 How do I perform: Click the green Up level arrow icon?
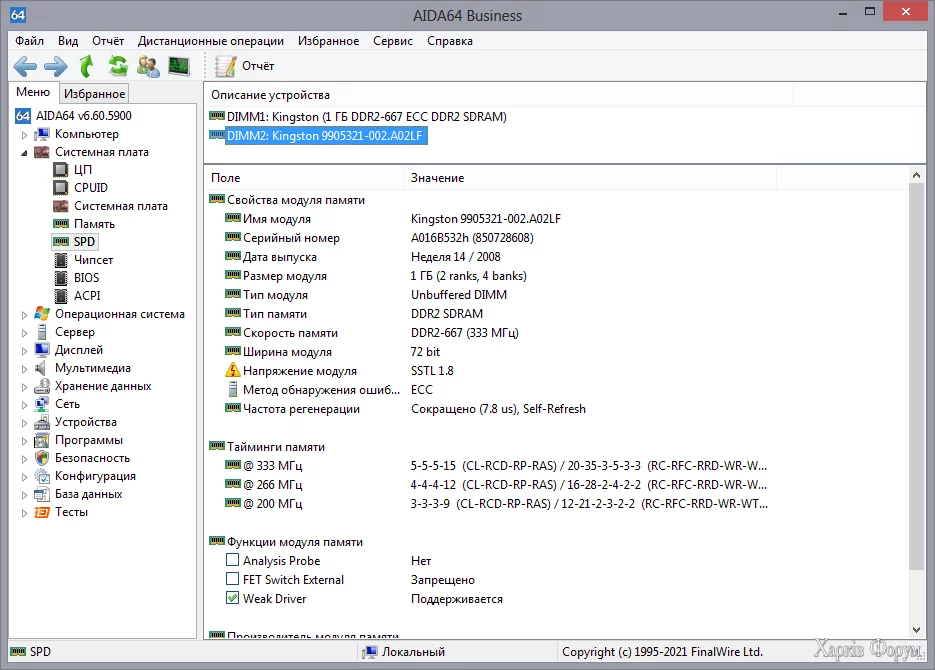click(x=87, y=66)
